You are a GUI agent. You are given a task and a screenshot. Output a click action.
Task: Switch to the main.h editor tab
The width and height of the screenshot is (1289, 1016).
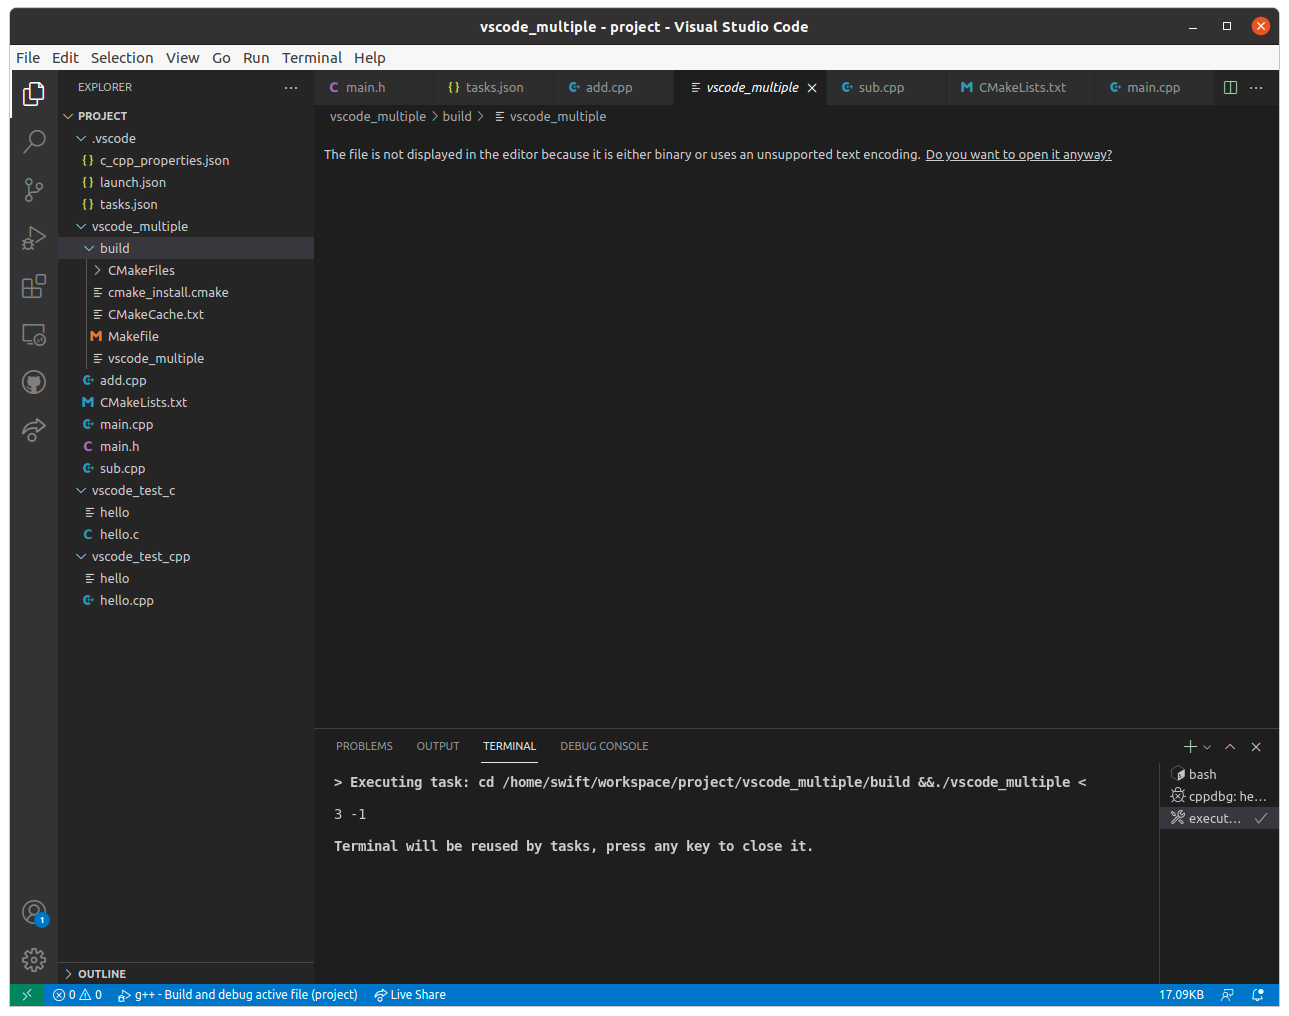[374, 88]
